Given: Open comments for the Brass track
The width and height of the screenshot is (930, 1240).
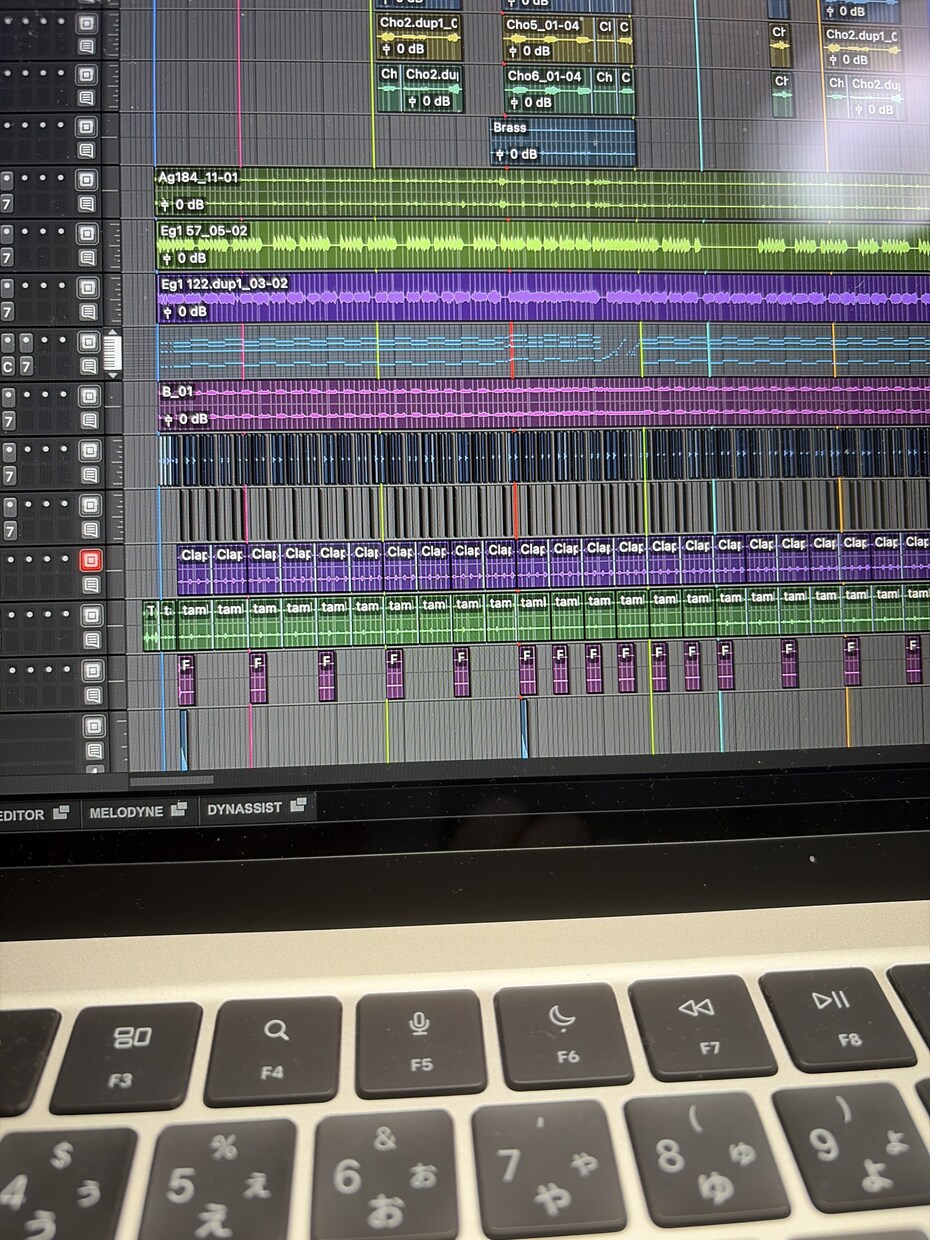Looking at the screenshot, I should click(x=87, y=152).
